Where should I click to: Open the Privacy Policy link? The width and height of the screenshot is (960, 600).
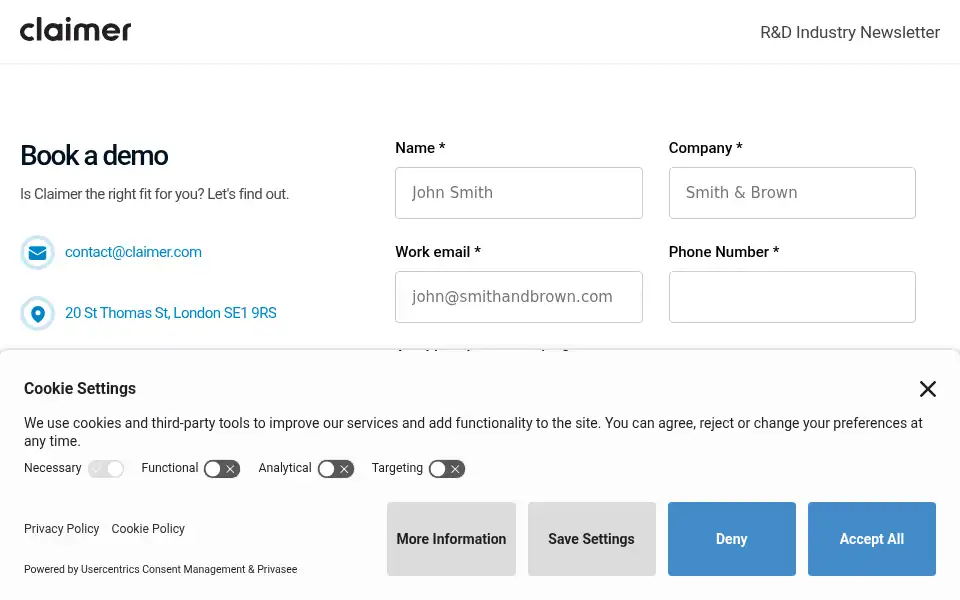pos(61,528)
